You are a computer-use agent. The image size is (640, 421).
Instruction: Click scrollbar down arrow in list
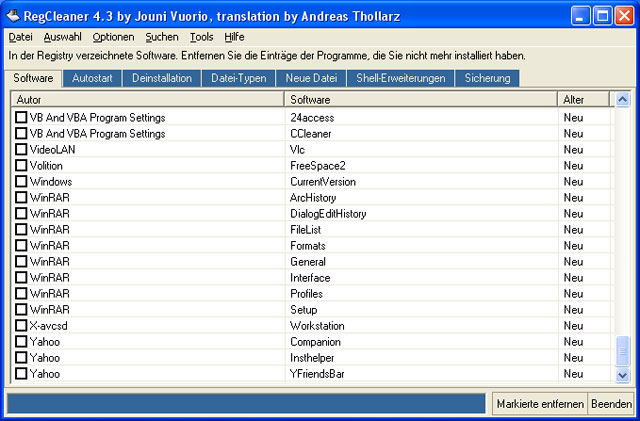tap(623, 374)
